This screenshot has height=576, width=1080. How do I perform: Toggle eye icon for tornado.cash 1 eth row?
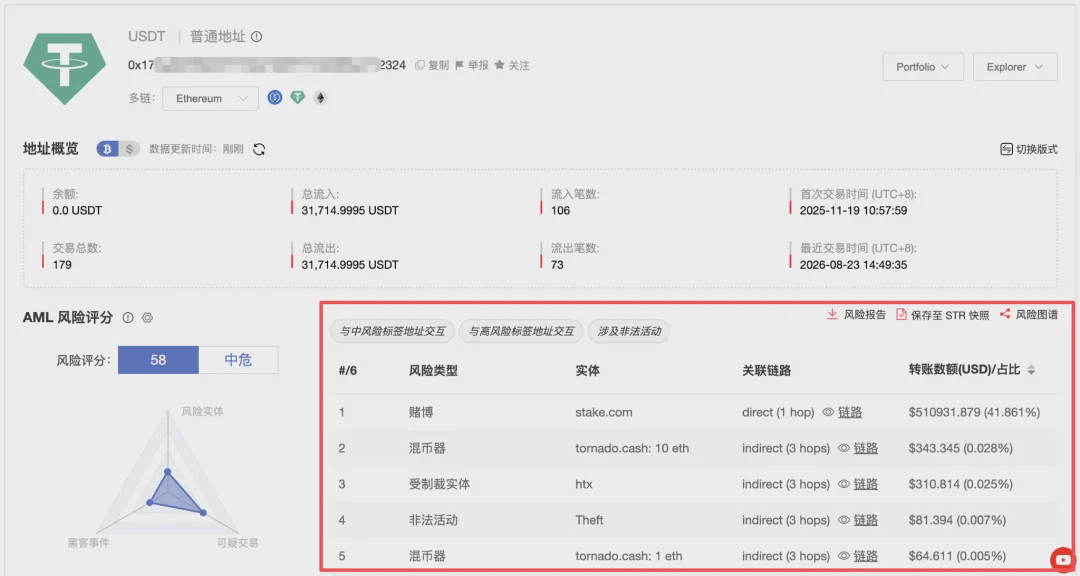pyautogui.click(x=844, y=555)
